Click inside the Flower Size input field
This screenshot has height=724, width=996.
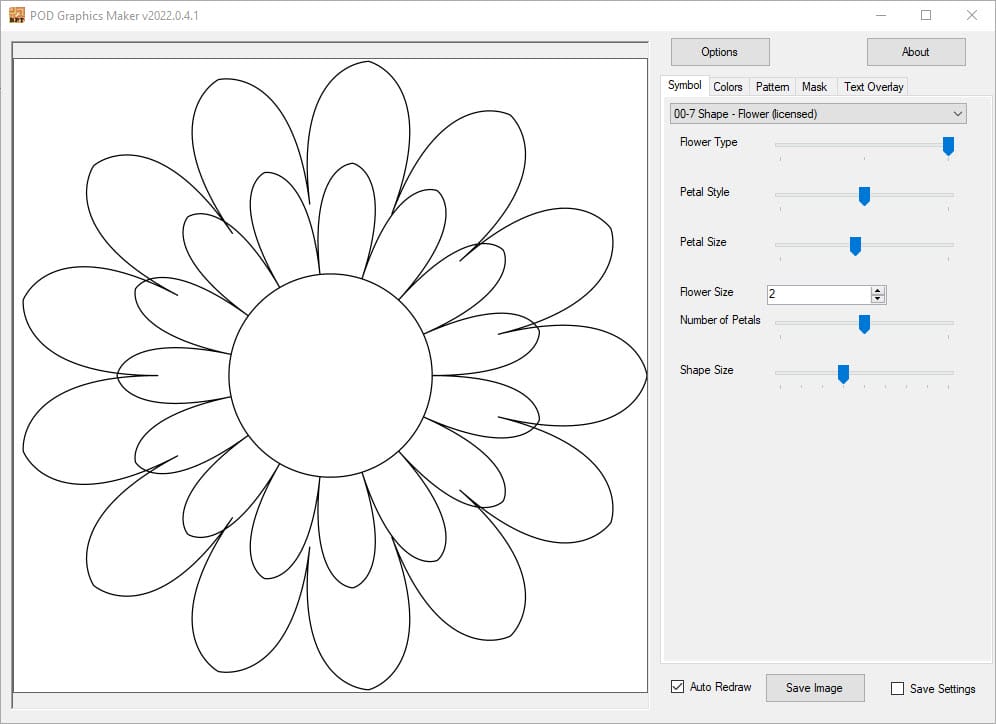pos(817,295)
